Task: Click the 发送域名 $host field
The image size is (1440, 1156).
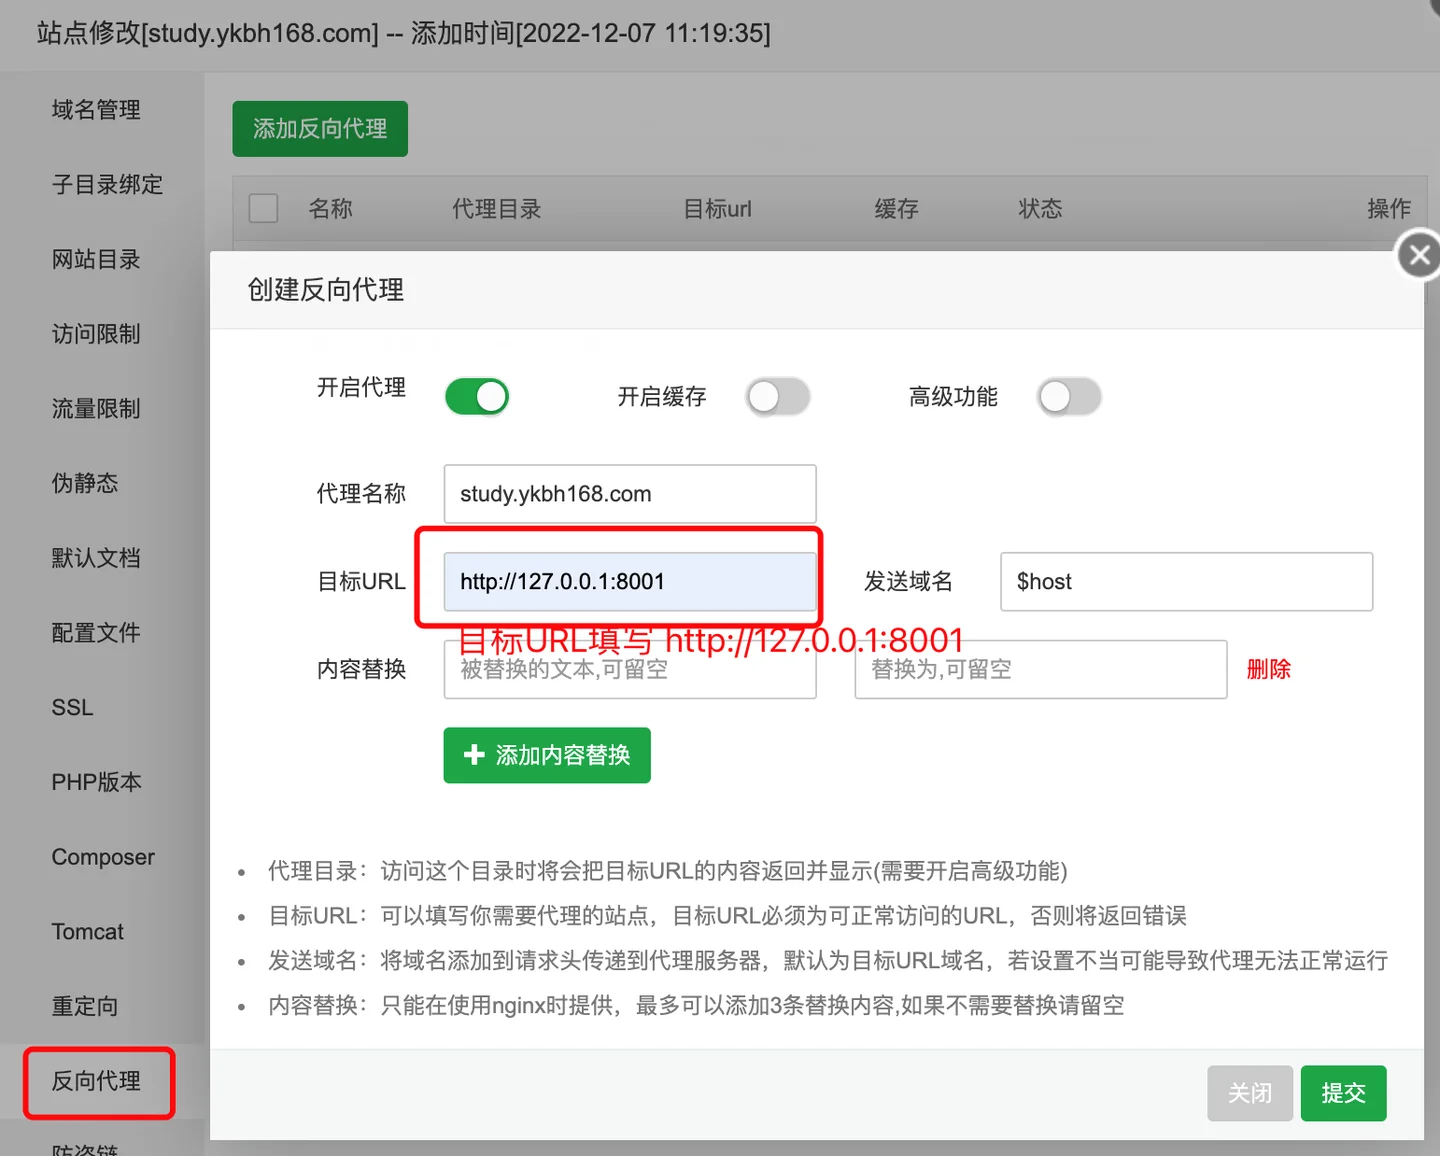Action: (1186, 582)
